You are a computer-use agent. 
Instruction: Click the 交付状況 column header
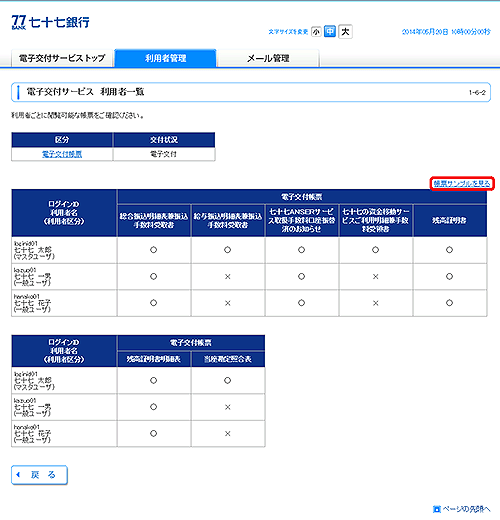164,140
